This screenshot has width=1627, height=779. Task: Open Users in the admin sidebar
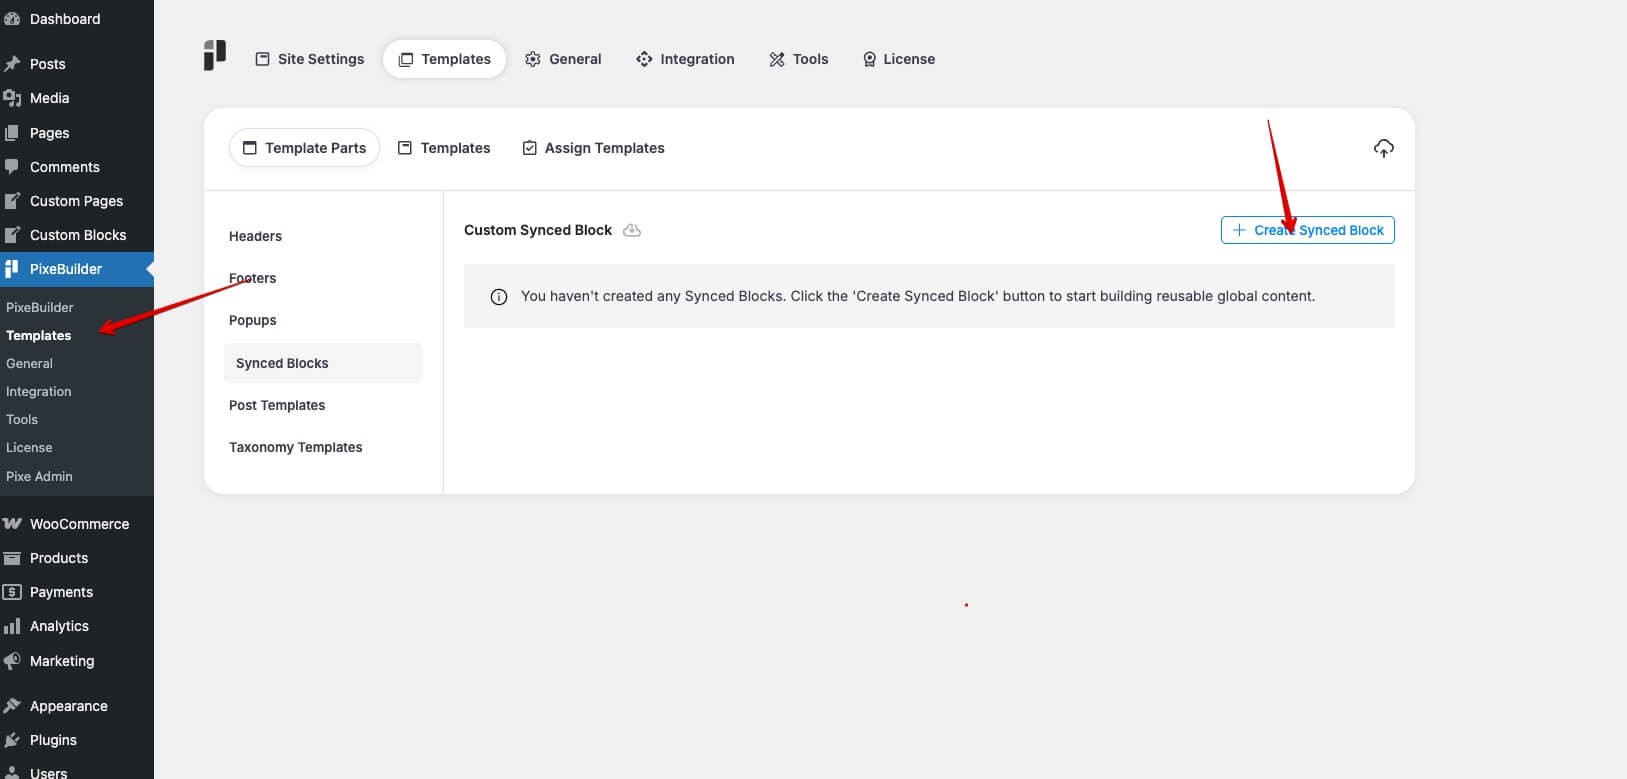(77, 771)
